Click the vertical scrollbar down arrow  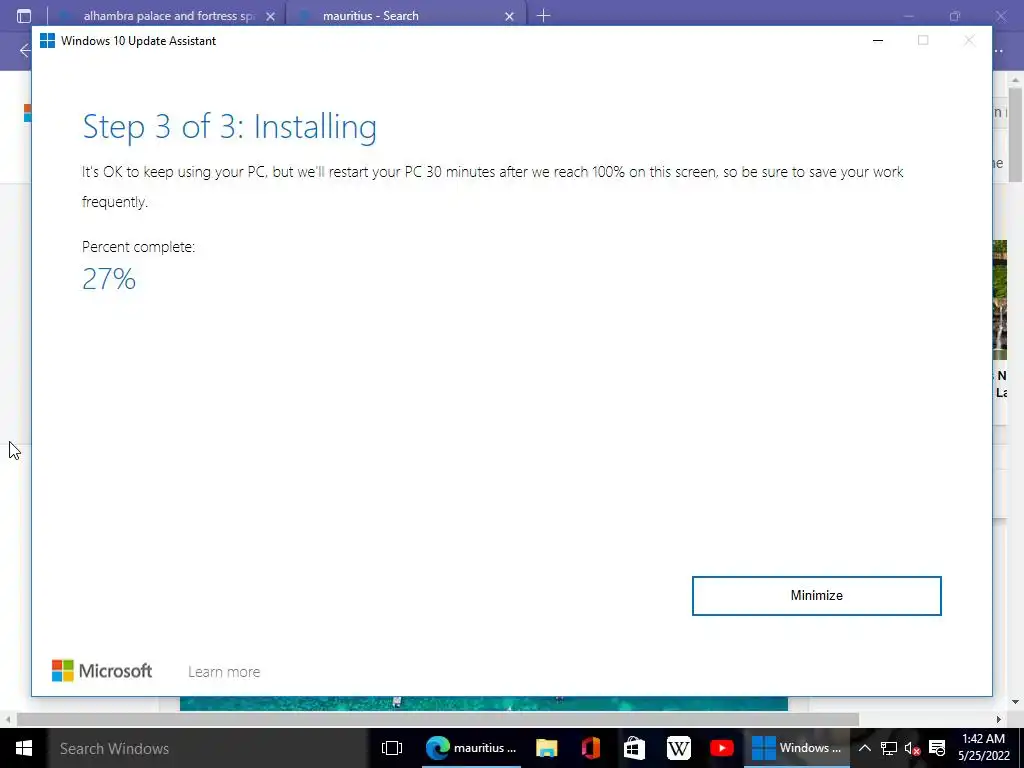[1015, 702]
